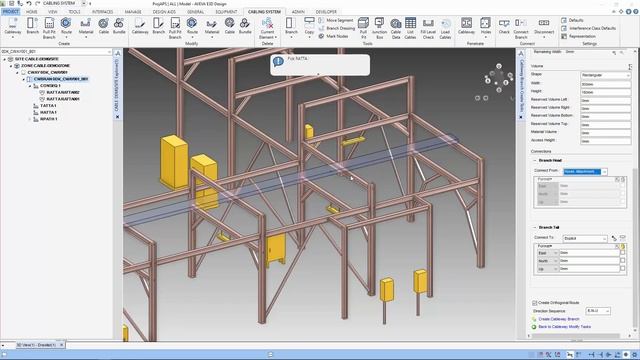Open the Create Material dropdown
Viewport: 640px width, 360px height.
point(86,37)
